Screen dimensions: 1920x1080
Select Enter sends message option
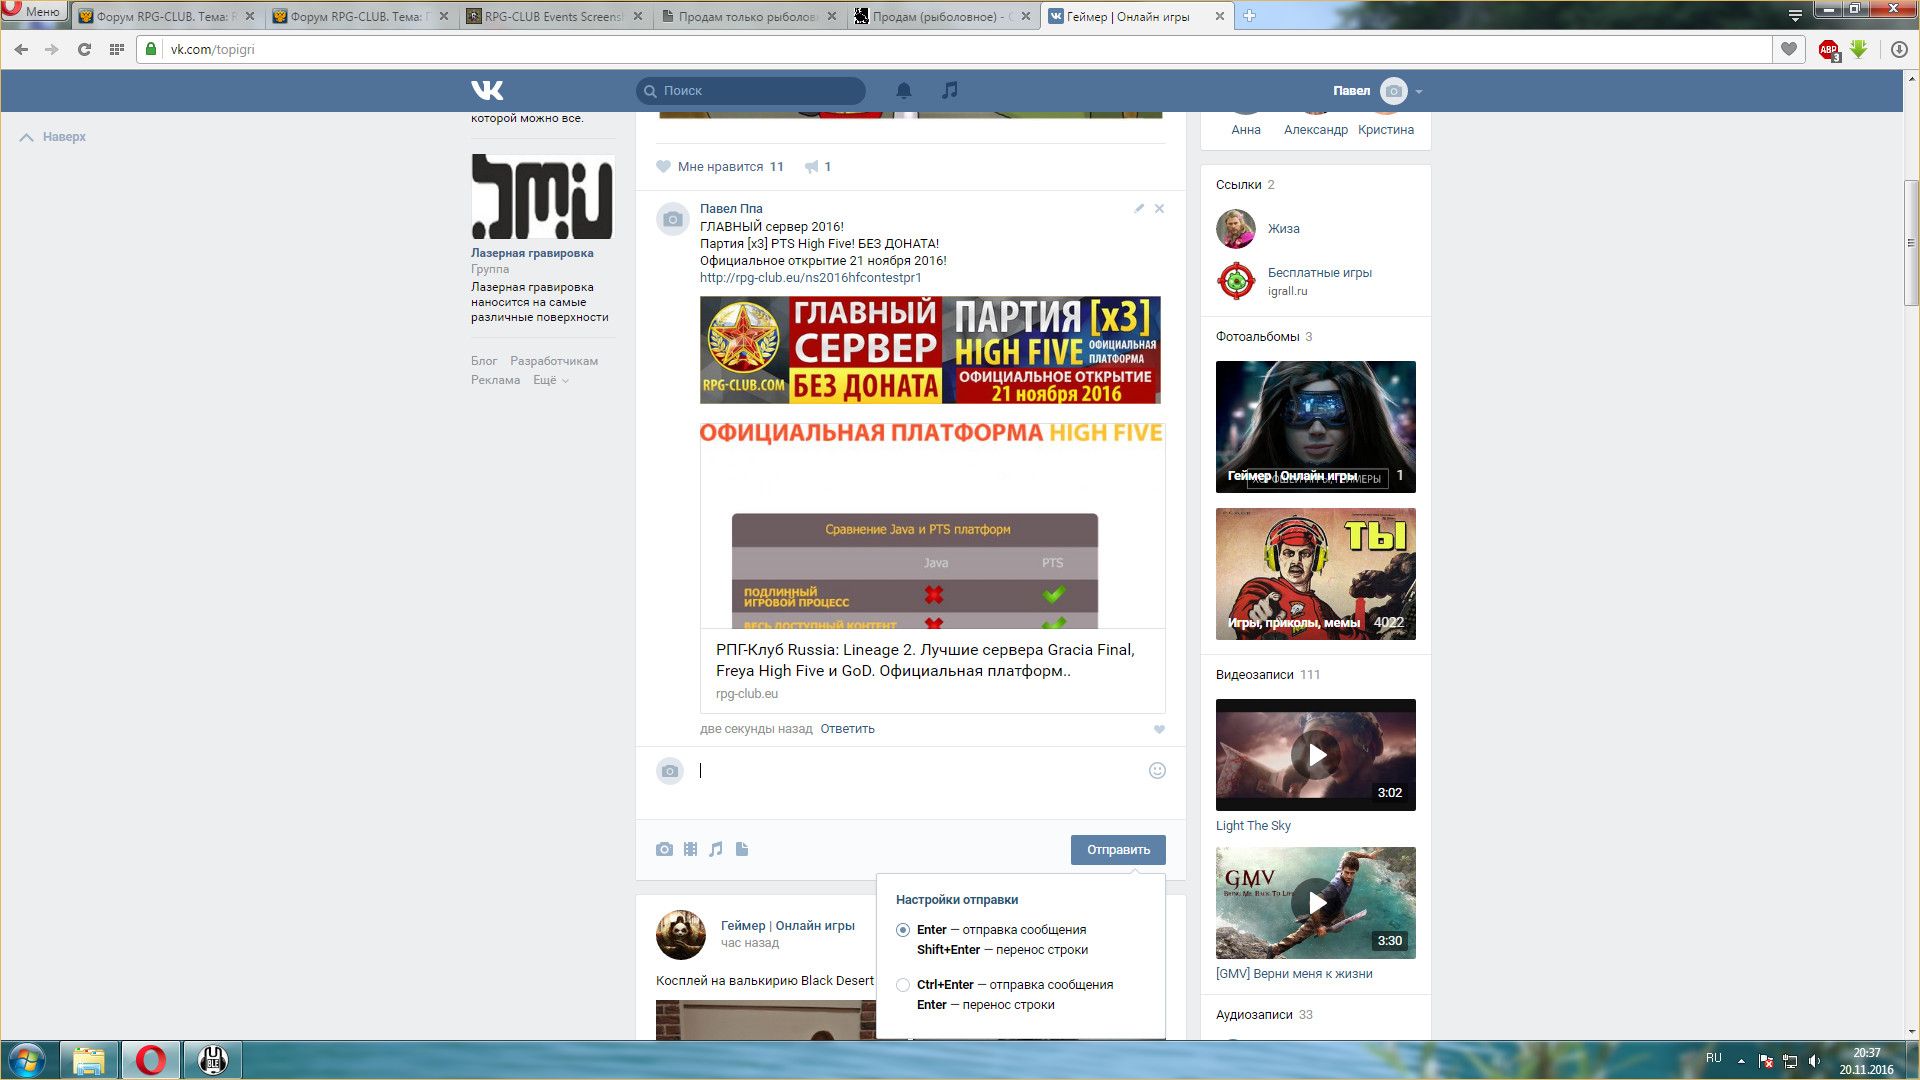pos(903,930)
